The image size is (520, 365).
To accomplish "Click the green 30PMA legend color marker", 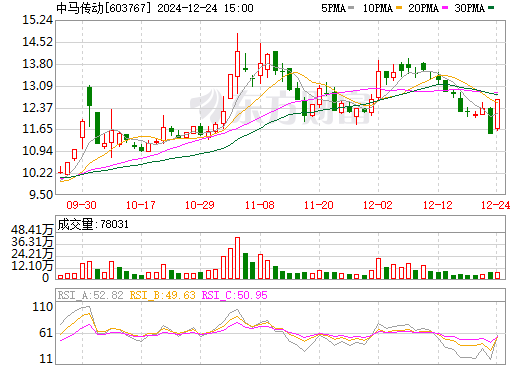I will coord(490,7).
